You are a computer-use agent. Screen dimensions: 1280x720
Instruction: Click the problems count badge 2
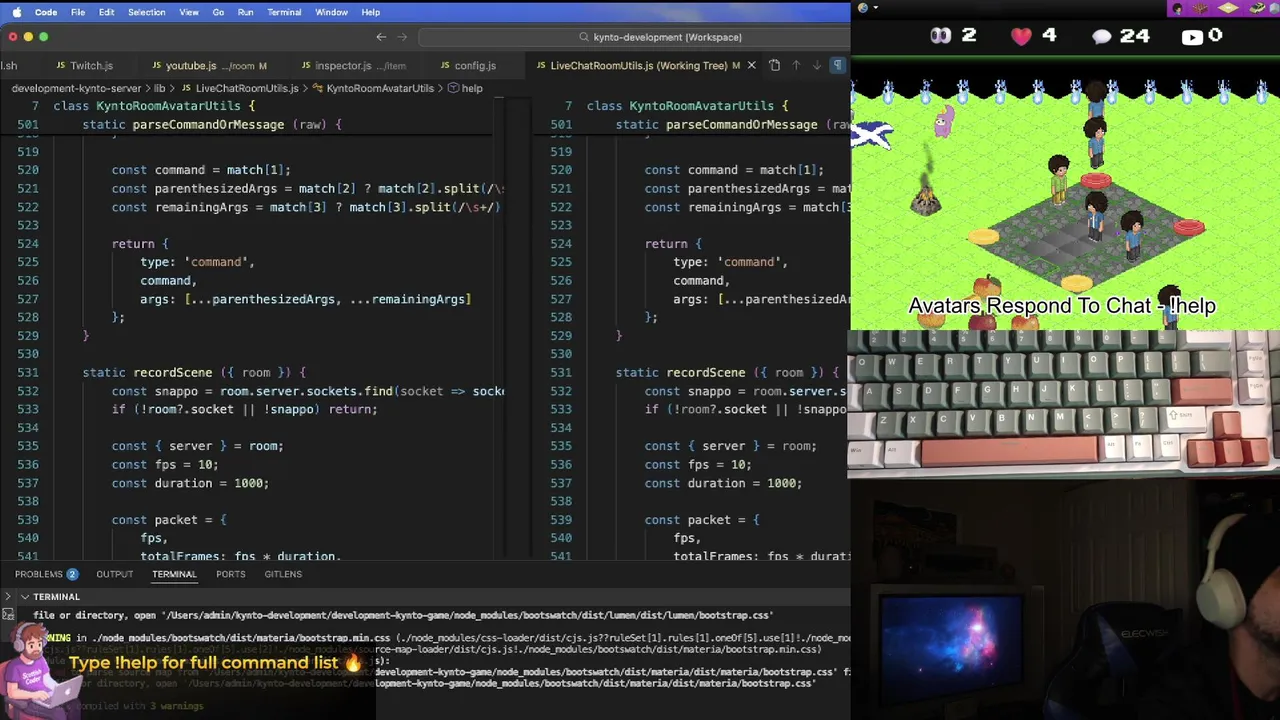[72, 574]
